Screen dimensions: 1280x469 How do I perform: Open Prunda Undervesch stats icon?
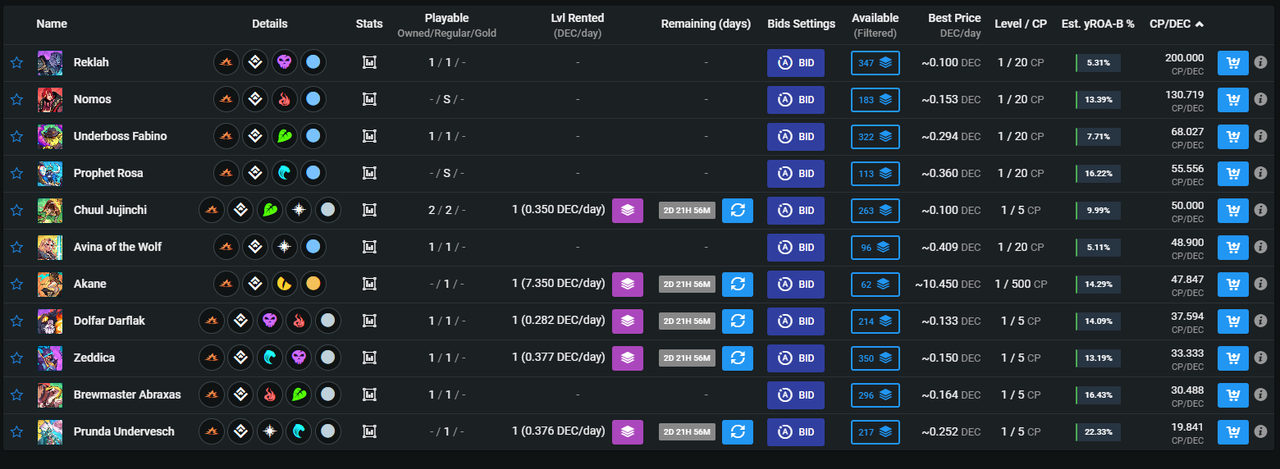coord(369,433)
